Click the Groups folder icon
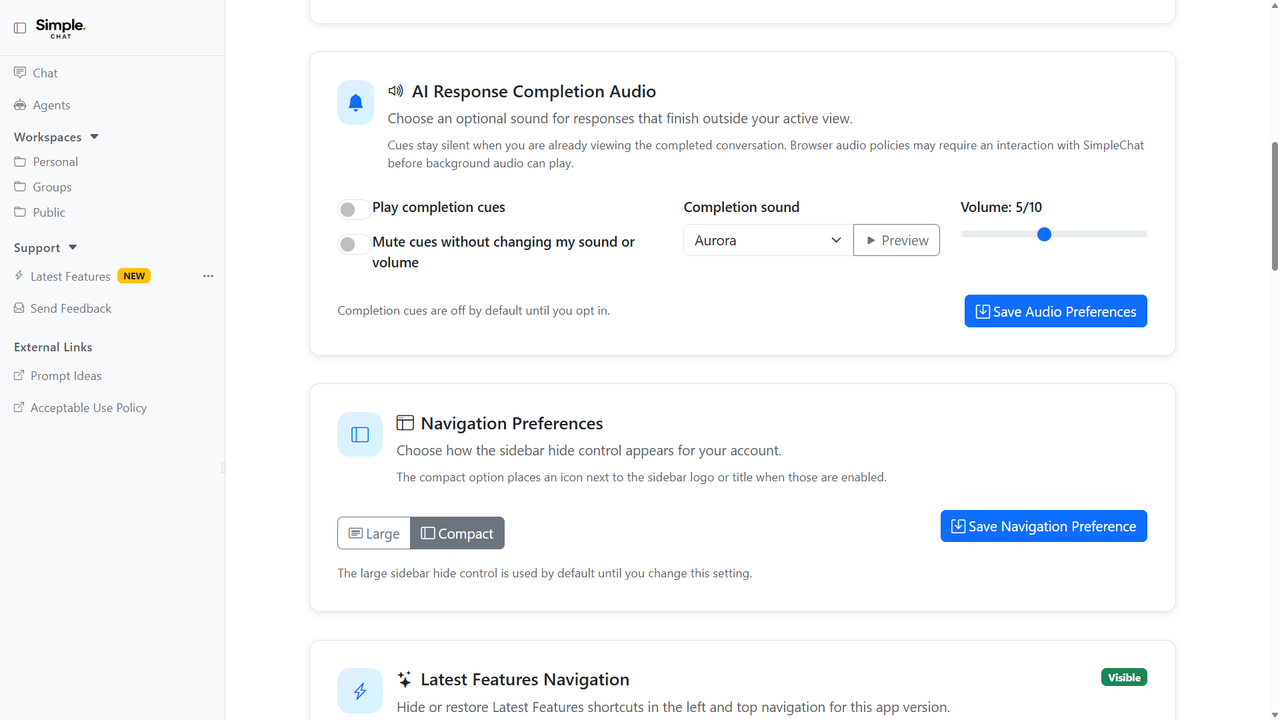 20,187
